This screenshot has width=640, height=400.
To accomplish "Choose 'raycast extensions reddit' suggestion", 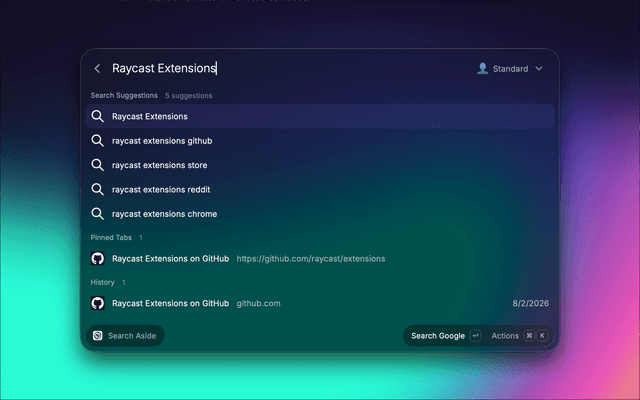I will click(320, 189).
